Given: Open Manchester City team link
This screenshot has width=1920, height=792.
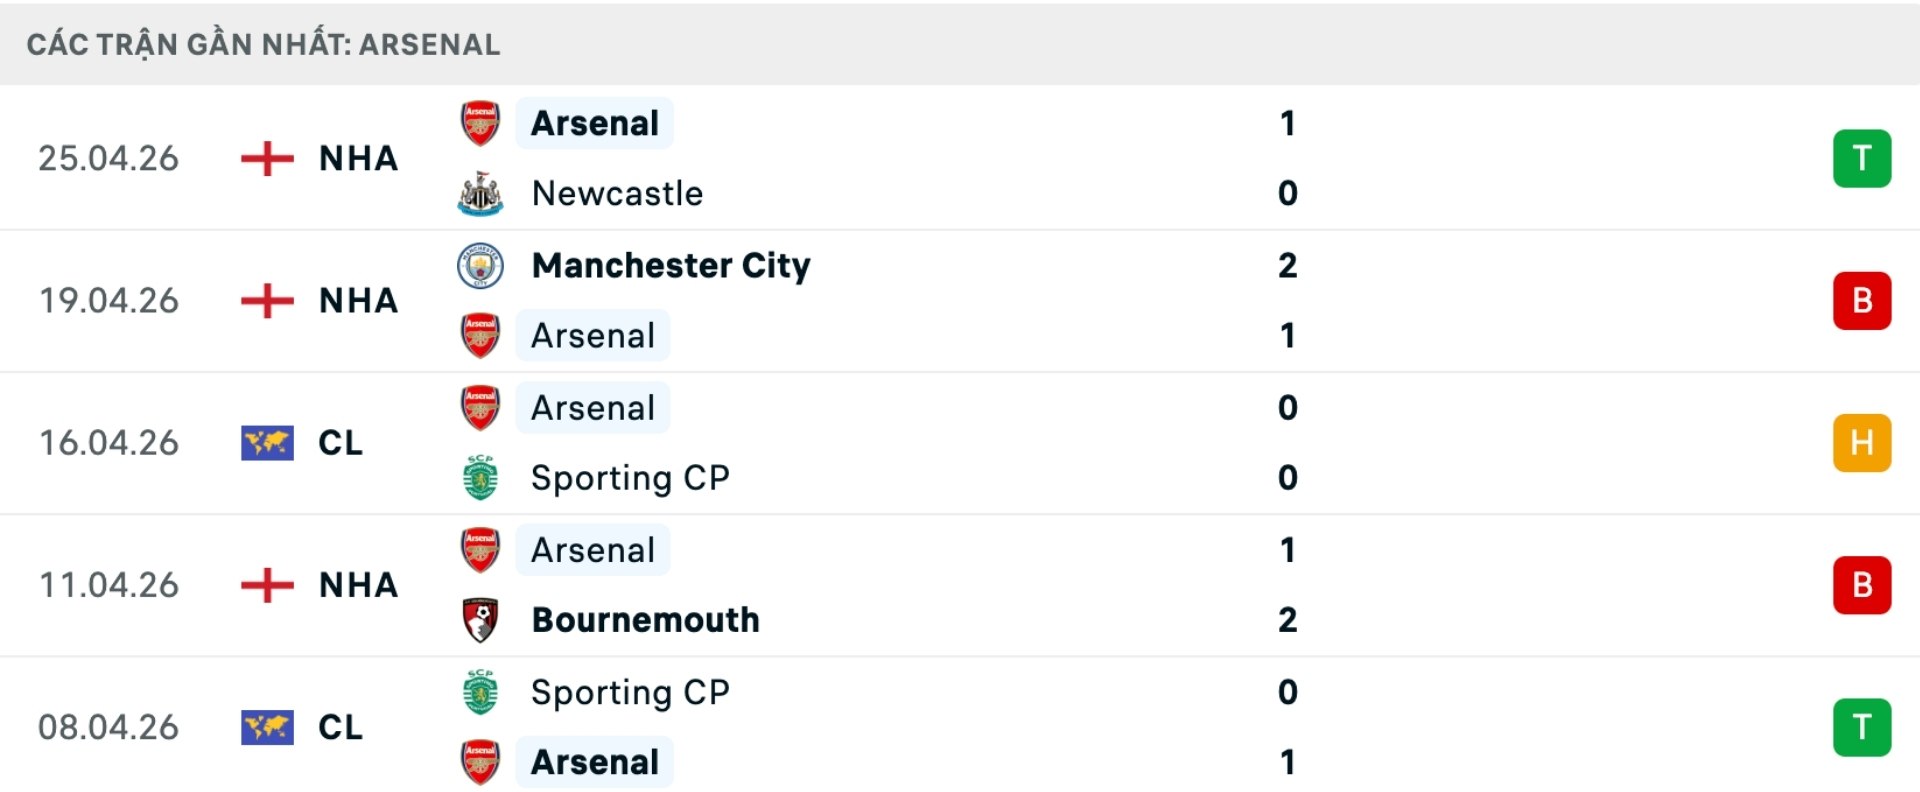Looking at the screenshot, I should pos(671,265).
